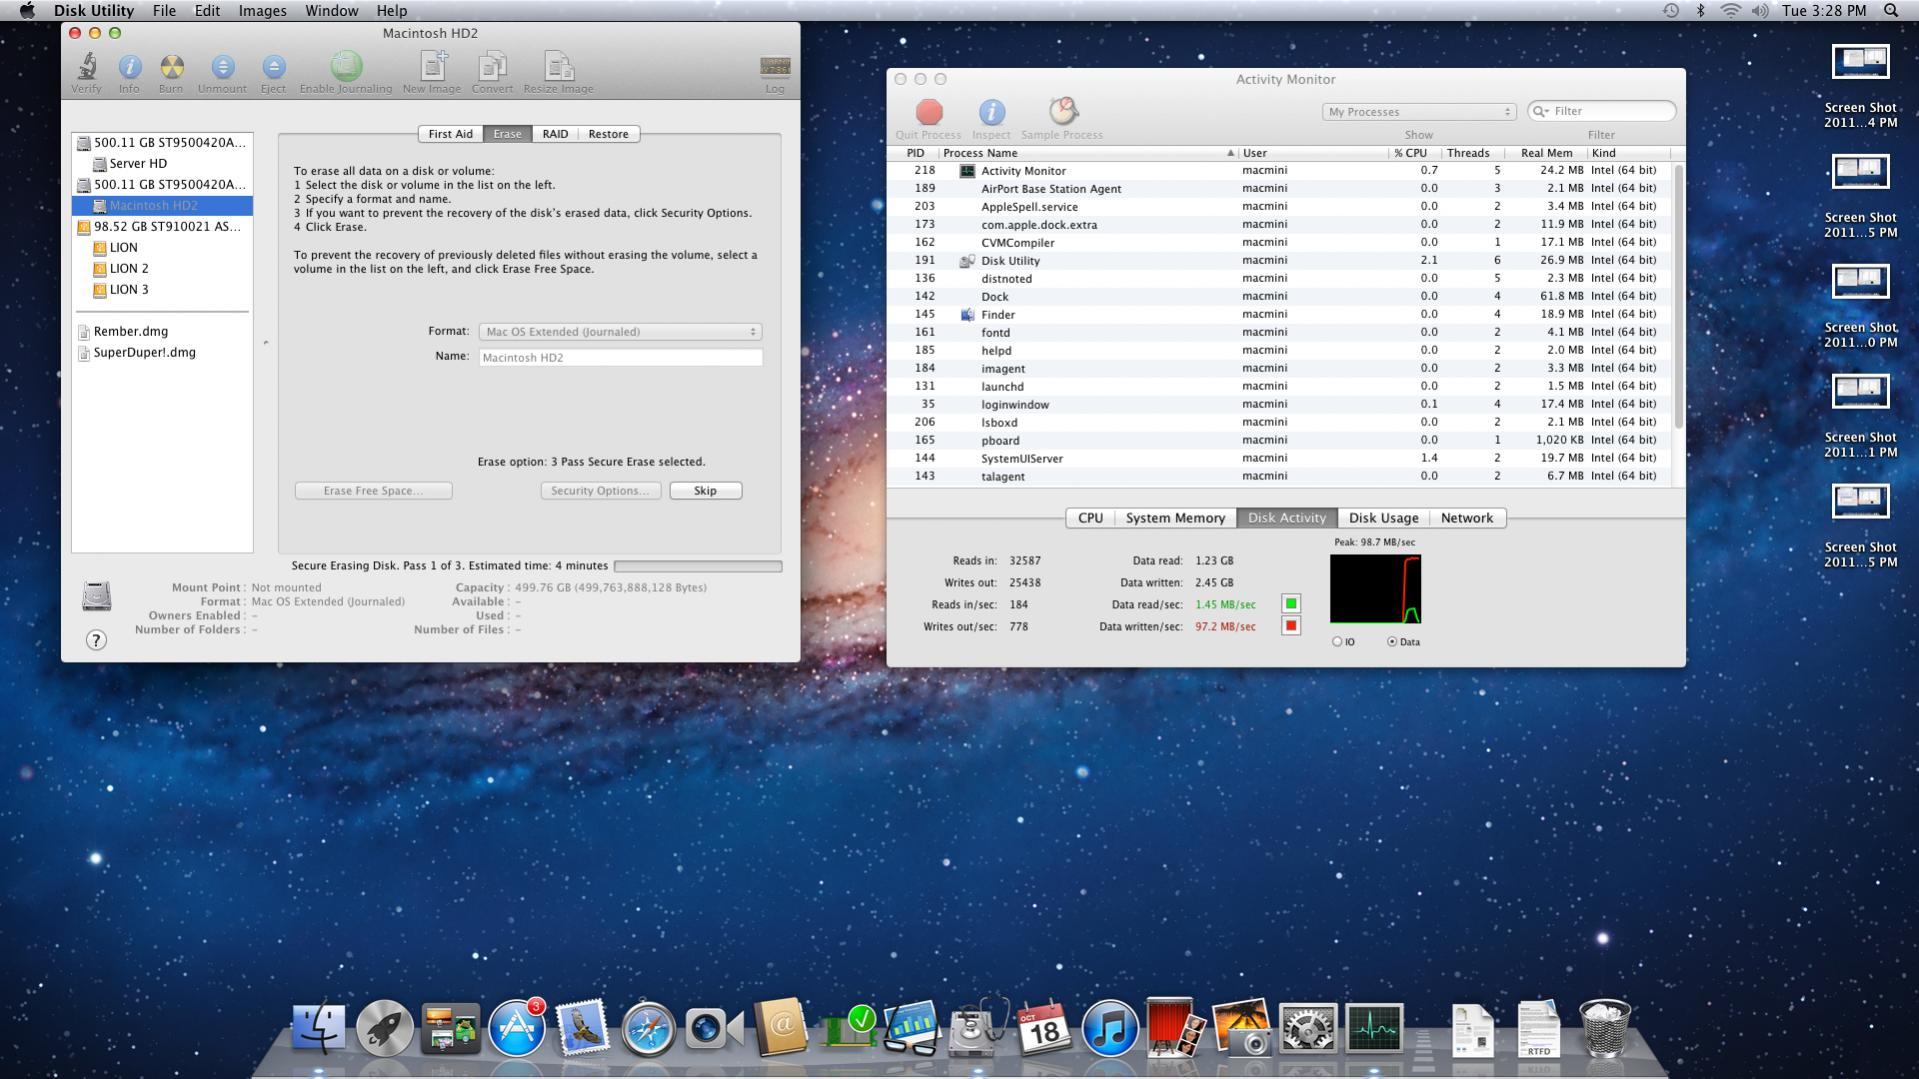Click the Unmount volume toolbar icon

click(222, 68)
